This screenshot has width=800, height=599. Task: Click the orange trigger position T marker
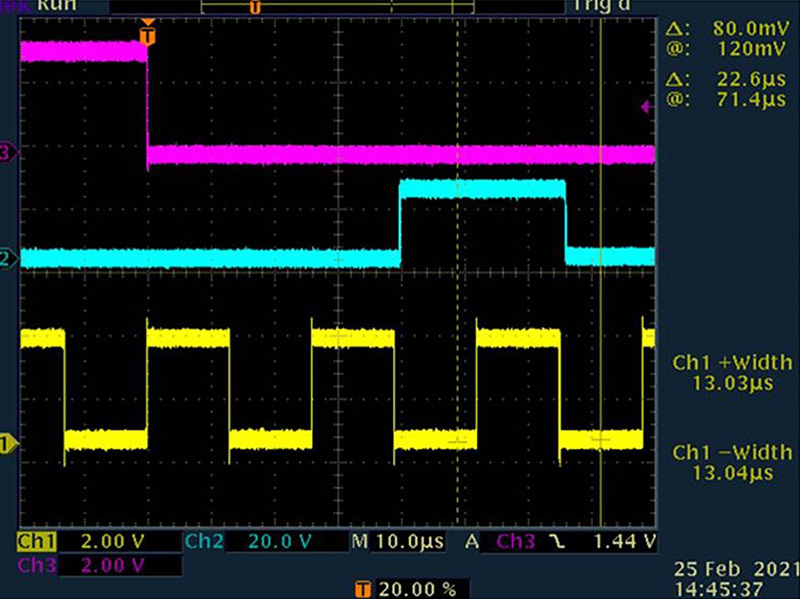(x=148, y=35)
